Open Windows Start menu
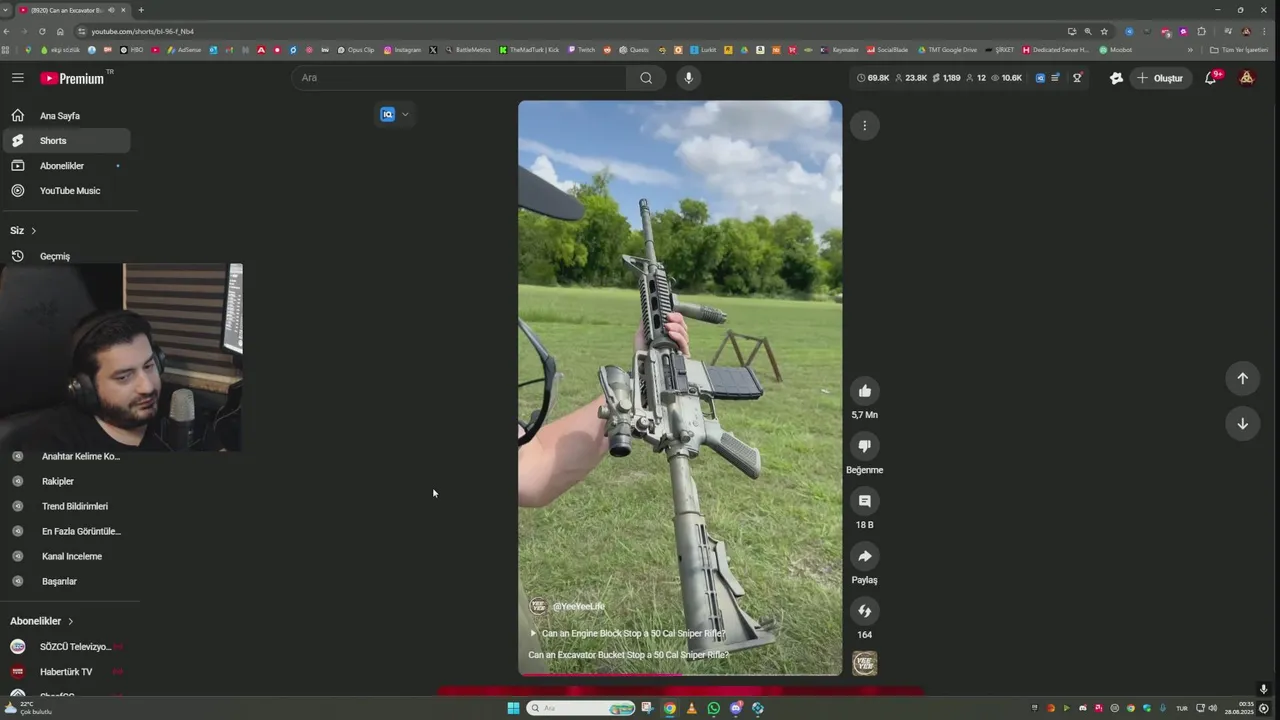The height and width of the screenshot is (720, 1280). tap(513, 708)
